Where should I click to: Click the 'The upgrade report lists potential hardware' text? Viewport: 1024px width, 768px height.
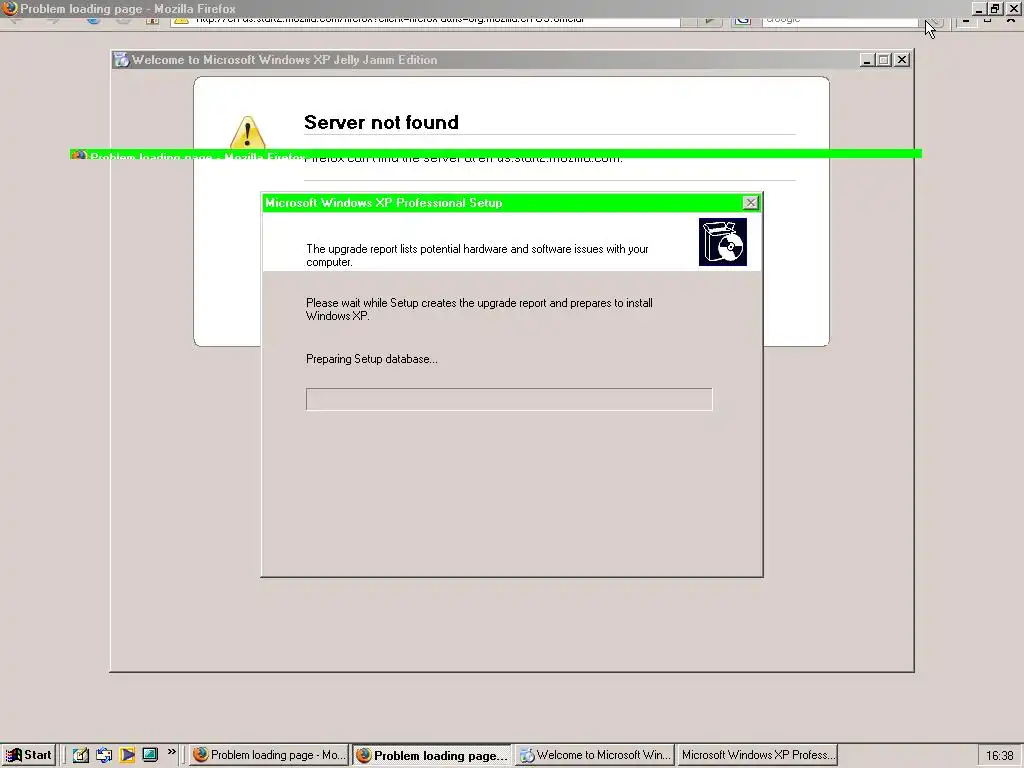pyautogui.click(x=477, y=255)
